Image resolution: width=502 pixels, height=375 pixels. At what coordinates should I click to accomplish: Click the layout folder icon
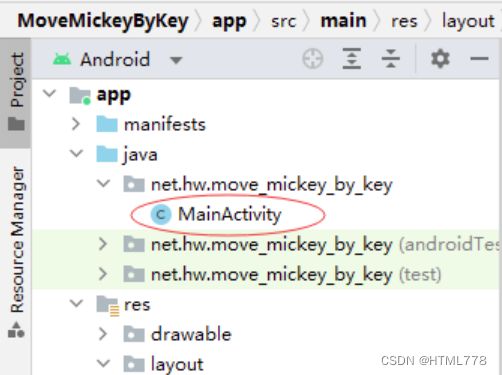[x=134, y=364]
